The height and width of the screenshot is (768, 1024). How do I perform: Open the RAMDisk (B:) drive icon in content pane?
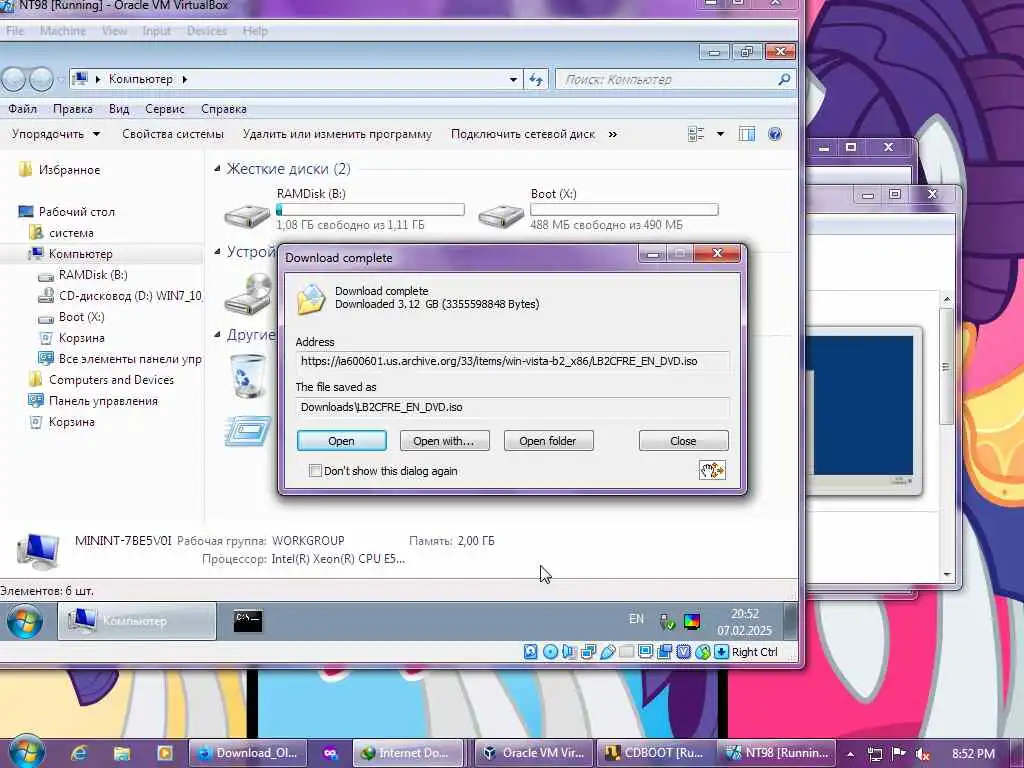[248, 215]
